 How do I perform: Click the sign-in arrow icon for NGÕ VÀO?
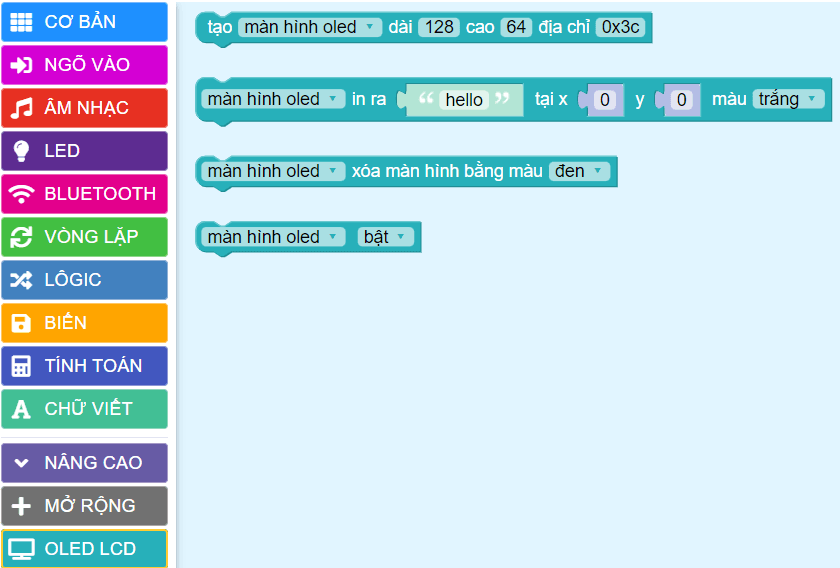point(21,65)
